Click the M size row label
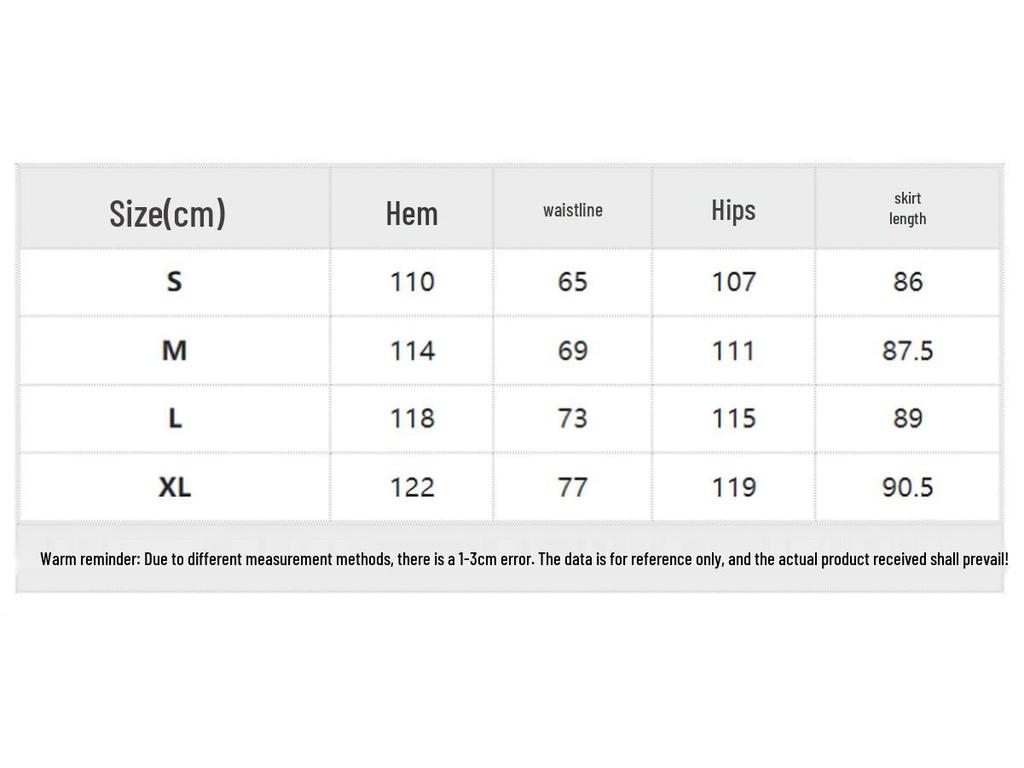 coord(174,350)
